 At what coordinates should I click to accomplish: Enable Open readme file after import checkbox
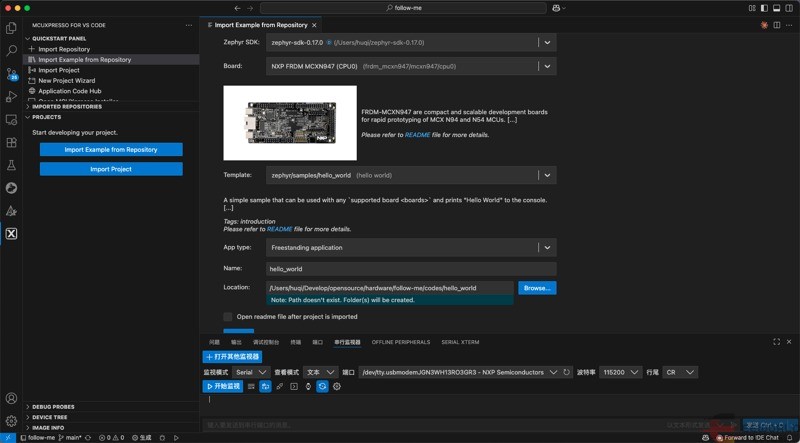228,317
